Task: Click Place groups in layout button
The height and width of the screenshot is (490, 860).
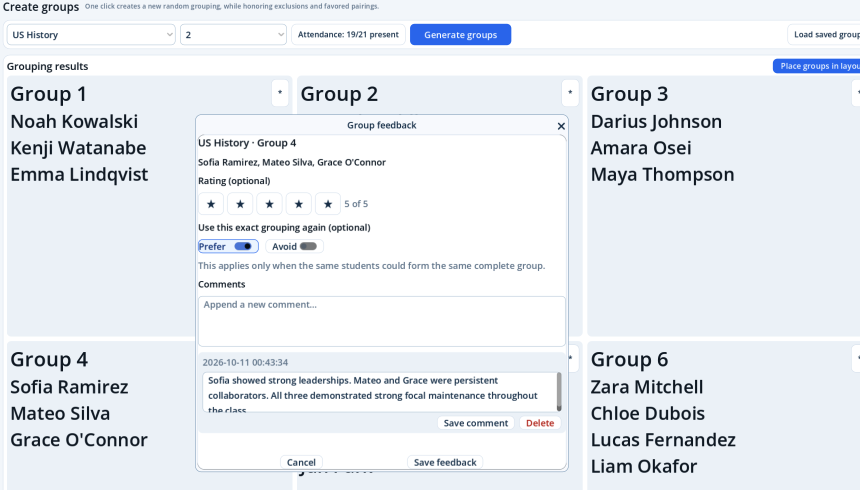Action: pos(817,66)
